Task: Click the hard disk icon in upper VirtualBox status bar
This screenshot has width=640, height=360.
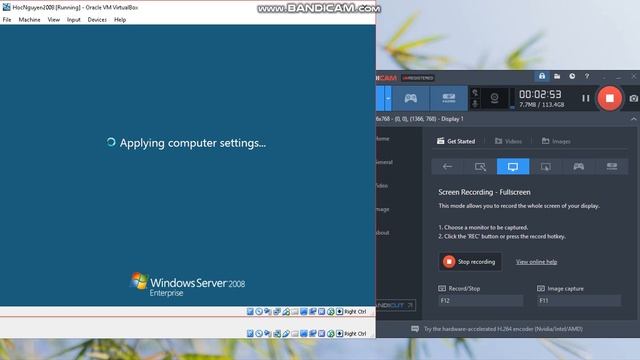Action: (x=250, y=311)
